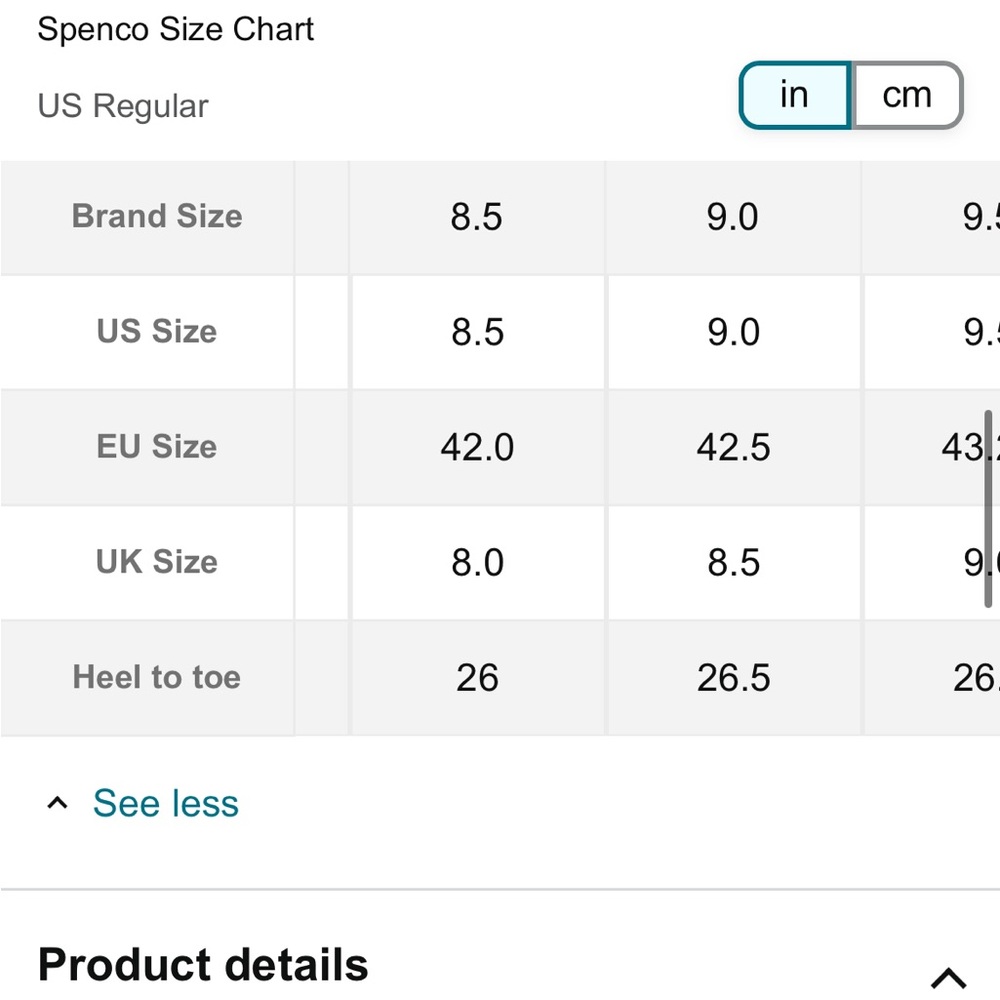Collapse the chart with See less link
This screenshot has width=1000, height=1000.
click(x=166, y=803)
